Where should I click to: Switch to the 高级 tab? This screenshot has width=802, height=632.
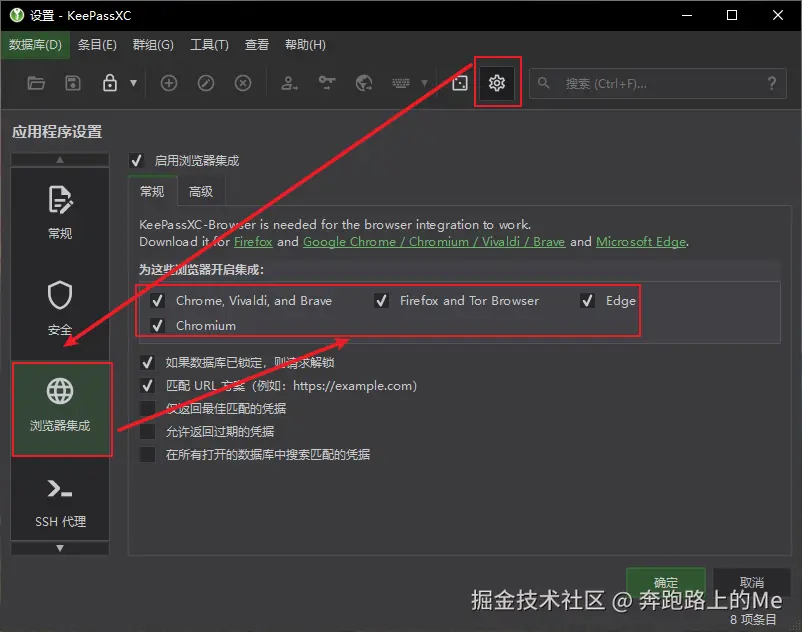tap(200, 192)
